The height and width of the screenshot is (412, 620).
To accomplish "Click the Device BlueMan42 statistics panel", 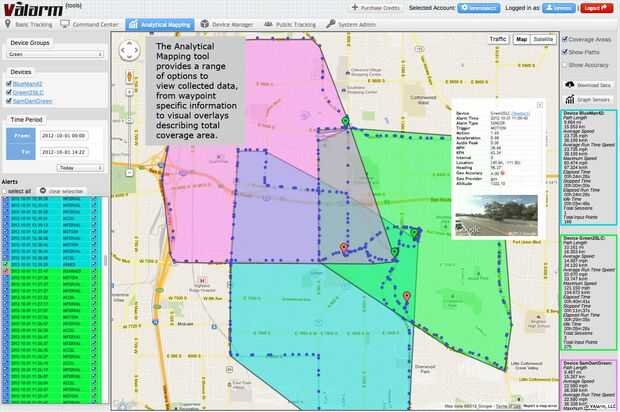I will (x=588, y=168).
